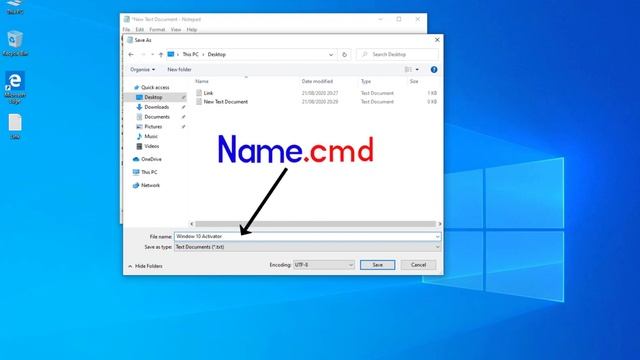
Task: Sort files by the Type column header
Action: point(366,81)
